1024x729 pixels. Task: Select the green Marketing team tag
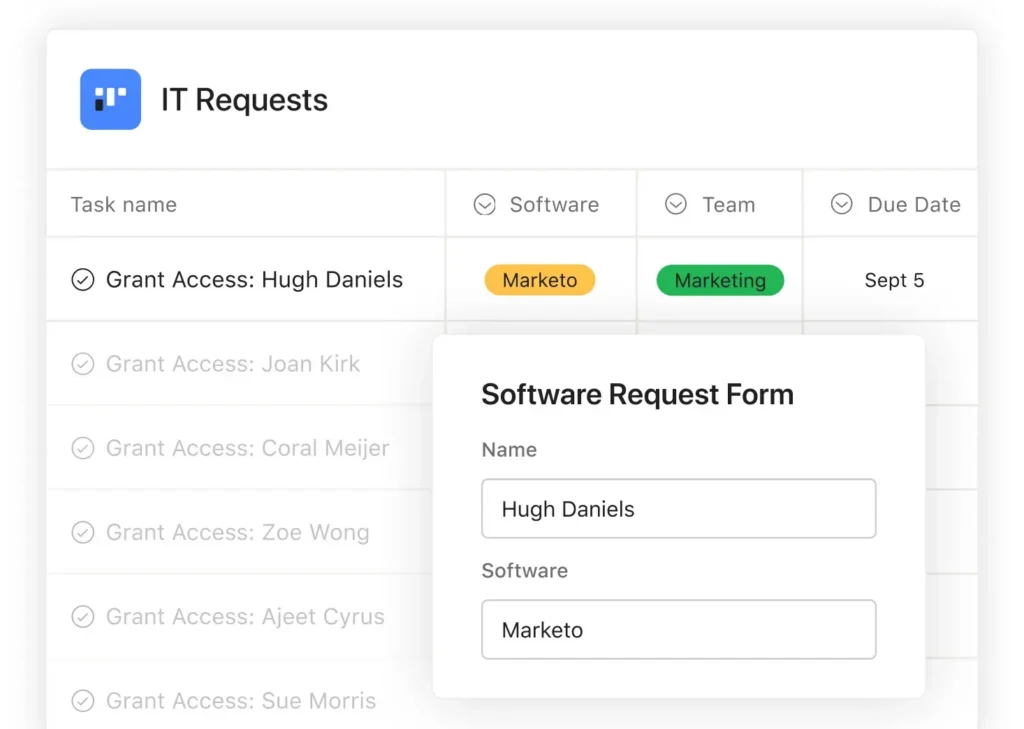(x=720, y=280)
